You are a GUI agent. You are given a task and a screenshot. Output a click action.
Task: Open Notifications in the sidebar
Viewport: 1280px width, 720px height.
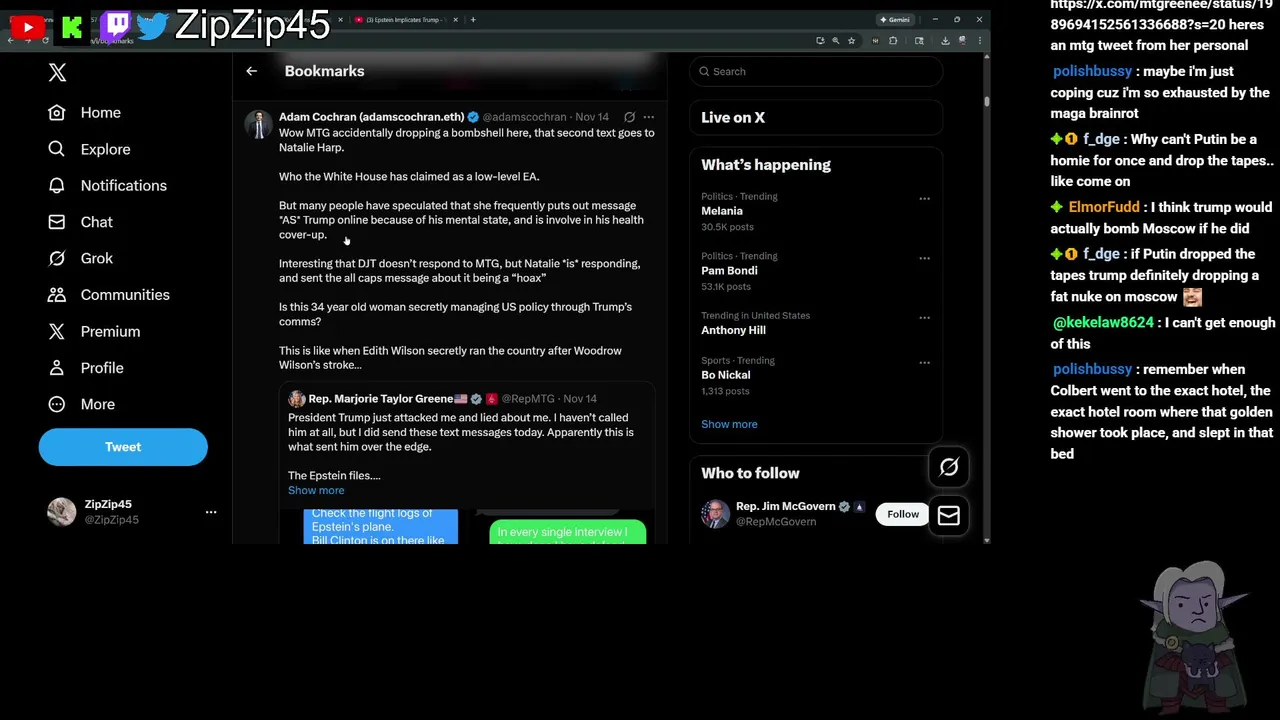pos(107,186)
